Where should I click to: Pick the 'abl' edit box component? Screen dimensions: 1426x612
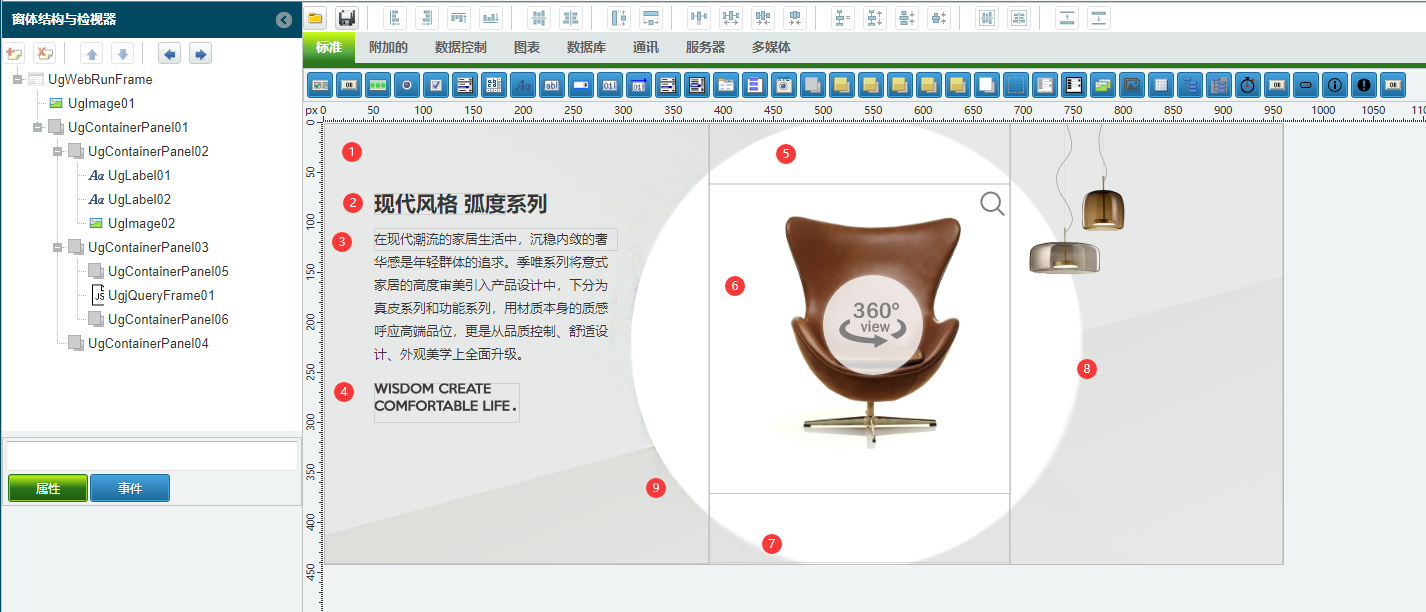pos(552,85)
